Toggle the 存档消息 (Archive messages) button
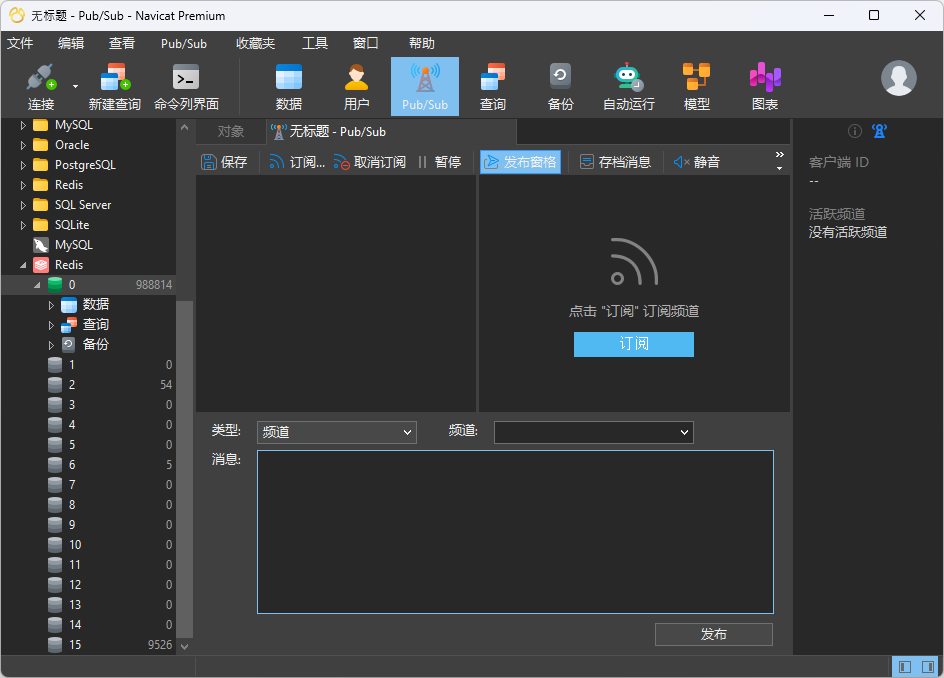 tap(615, 162)
